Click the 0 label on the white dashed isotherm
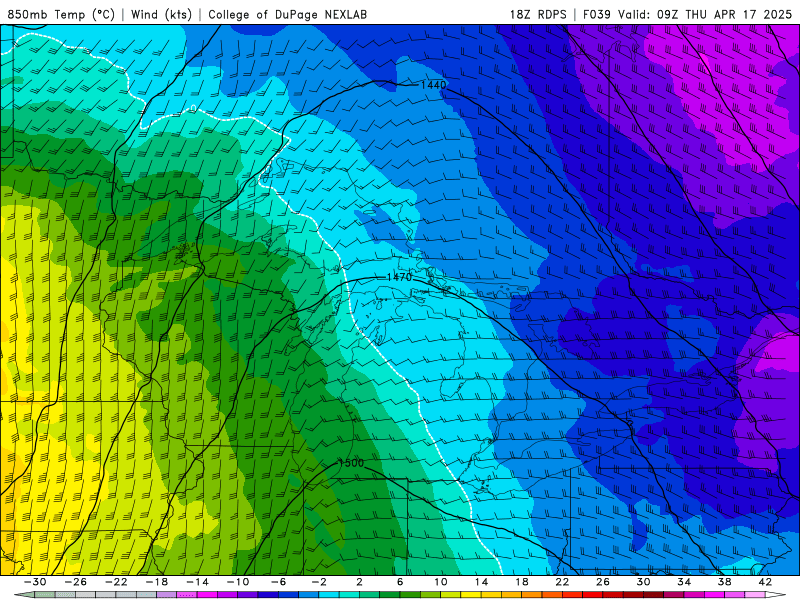Image resolution: width=800 pixels, height=600 pixels. tap(193, 108)
